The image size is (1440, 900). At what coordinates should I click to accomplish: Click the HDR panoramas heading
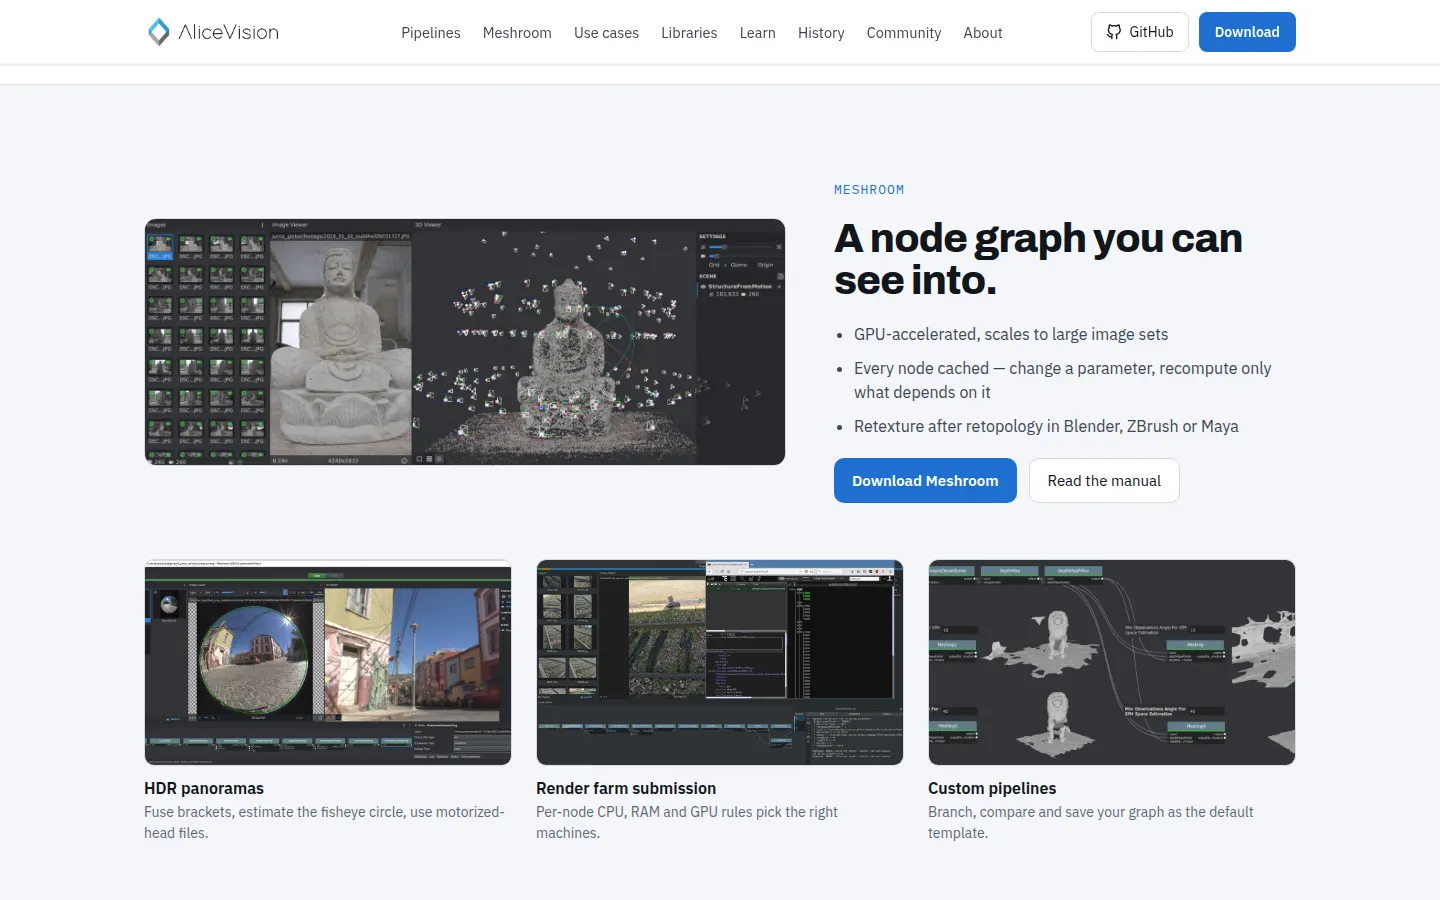204,788
